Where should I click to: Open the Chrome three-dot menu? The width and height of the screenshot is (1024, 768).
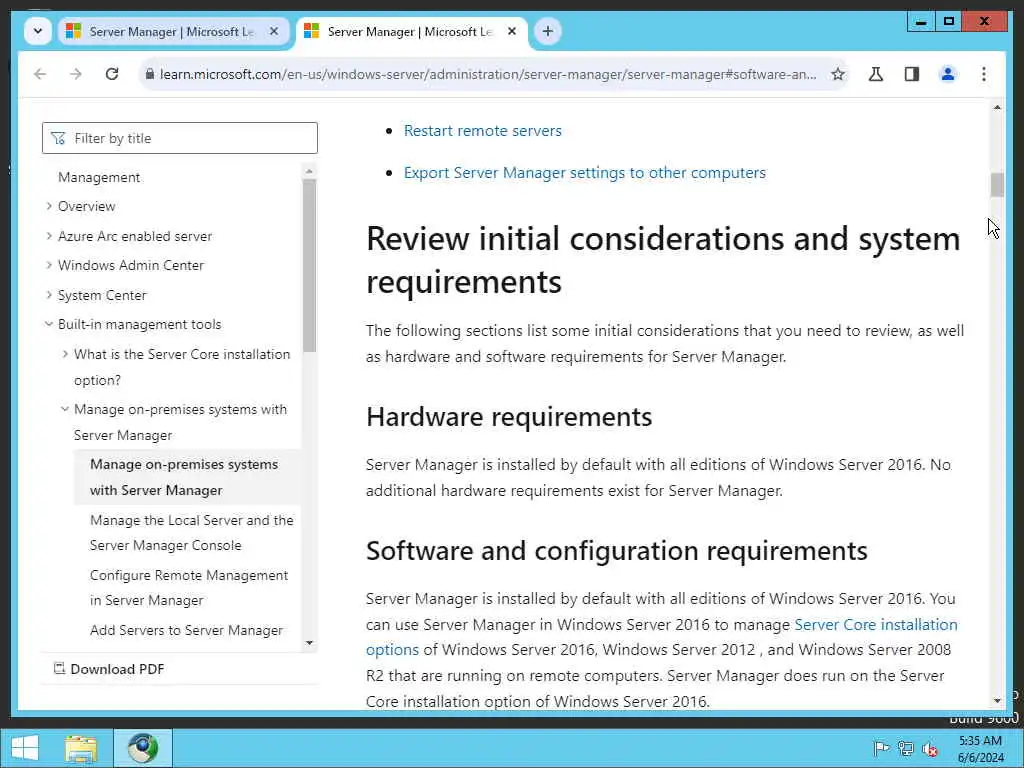click(984, 74)
